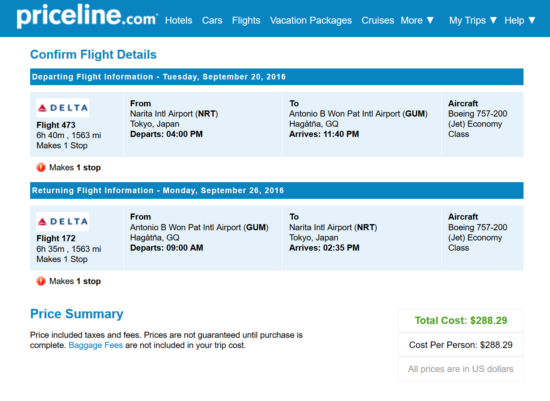
Task: Click the red alert icon under departing flight
Action: pos(41,168)
